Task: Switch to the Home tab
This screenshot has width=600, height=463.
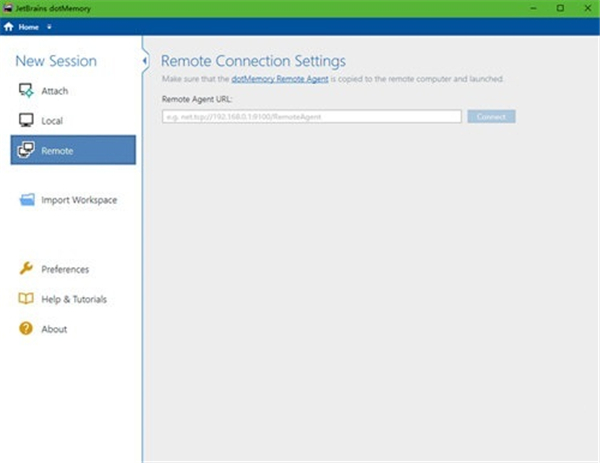Action: [28, 27]
